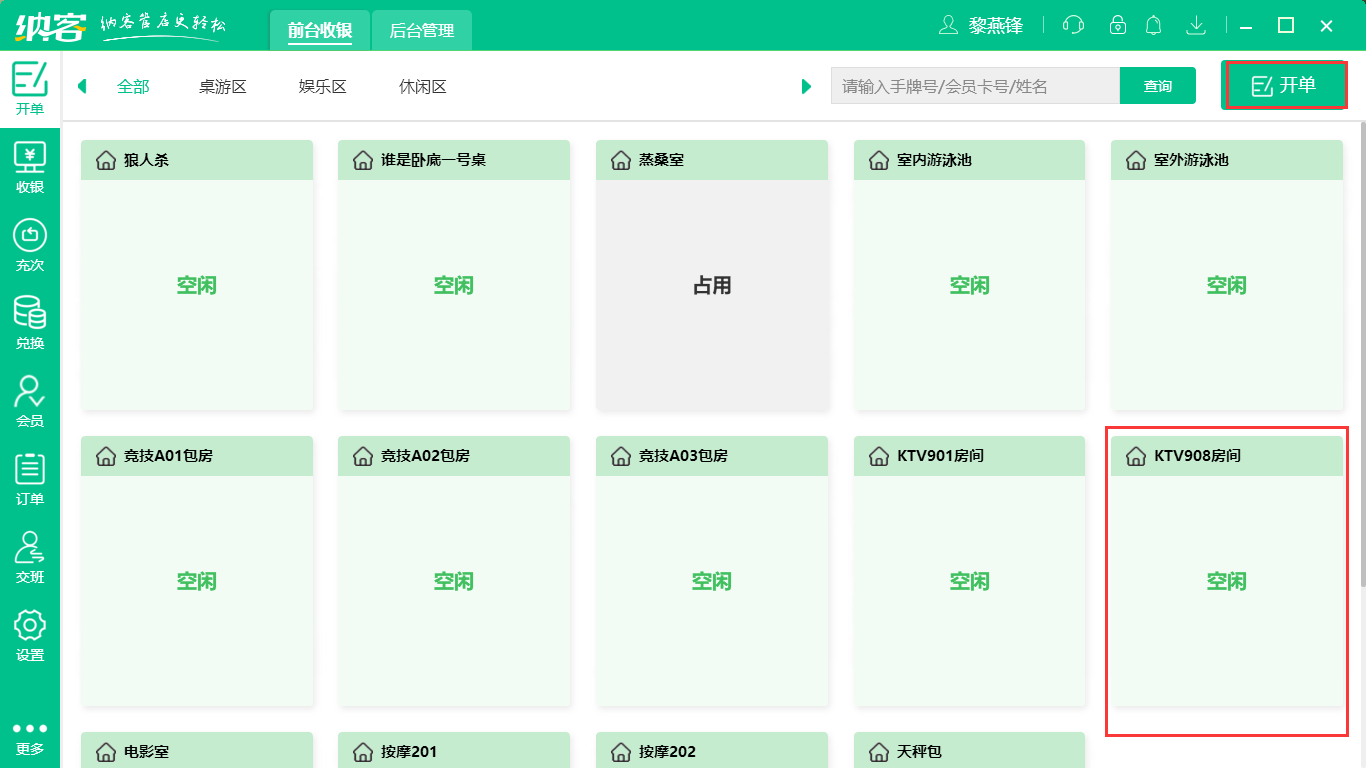Collapse area tabs with left arrow
Image resolution: width=1366 pixels, height=768 pixels.
(x=82, y=86)
